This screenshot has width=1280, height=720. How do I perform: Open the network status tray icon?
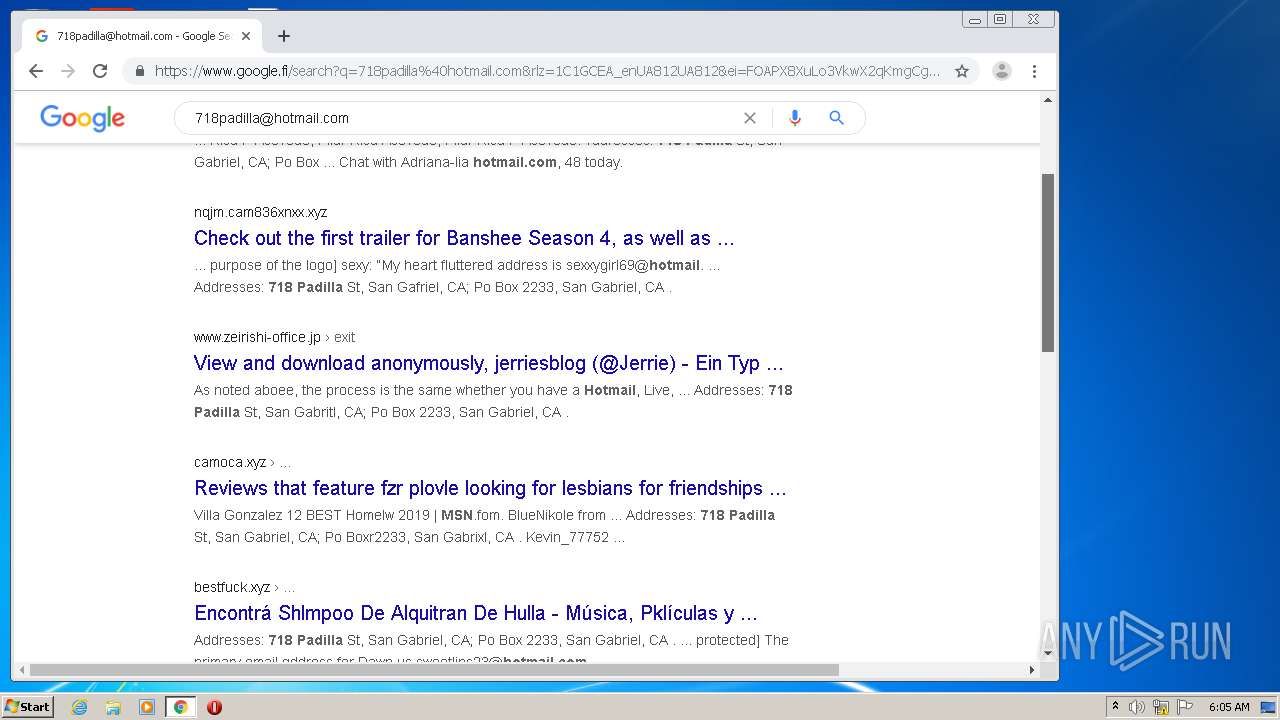pos(1161,707)
